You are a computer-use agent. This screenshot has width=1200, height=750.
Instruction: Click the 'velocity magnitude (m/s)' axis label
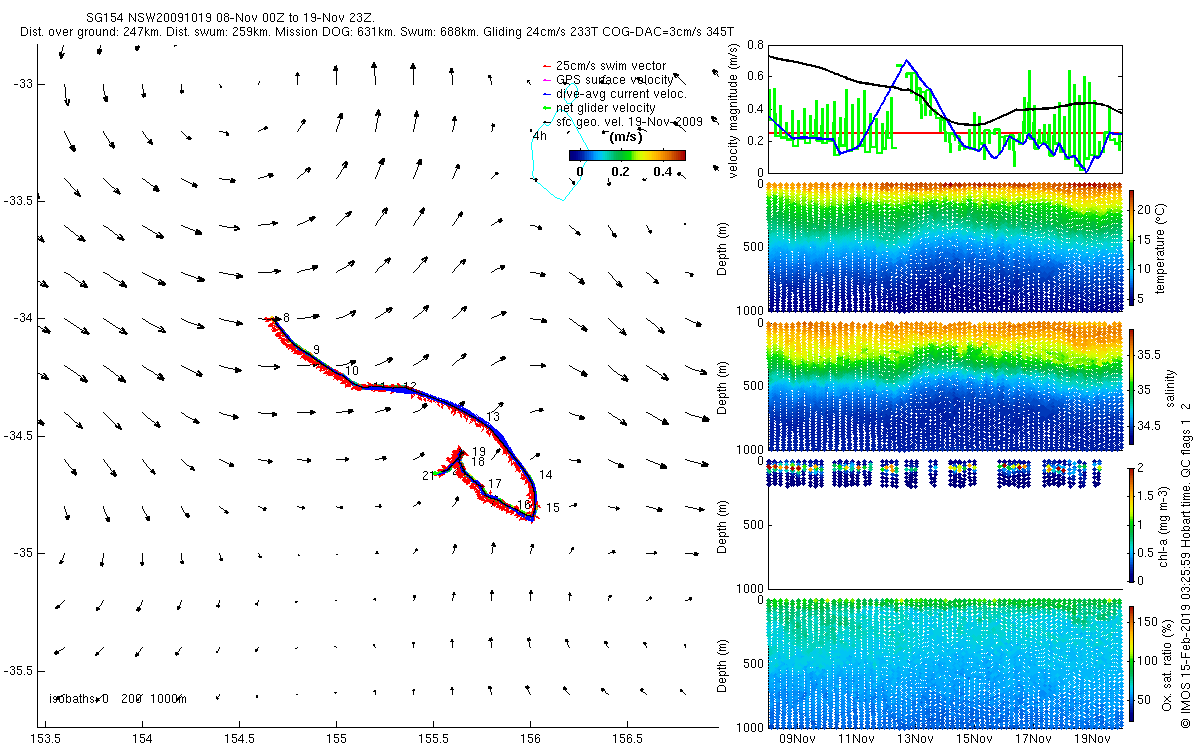[734, 108]
